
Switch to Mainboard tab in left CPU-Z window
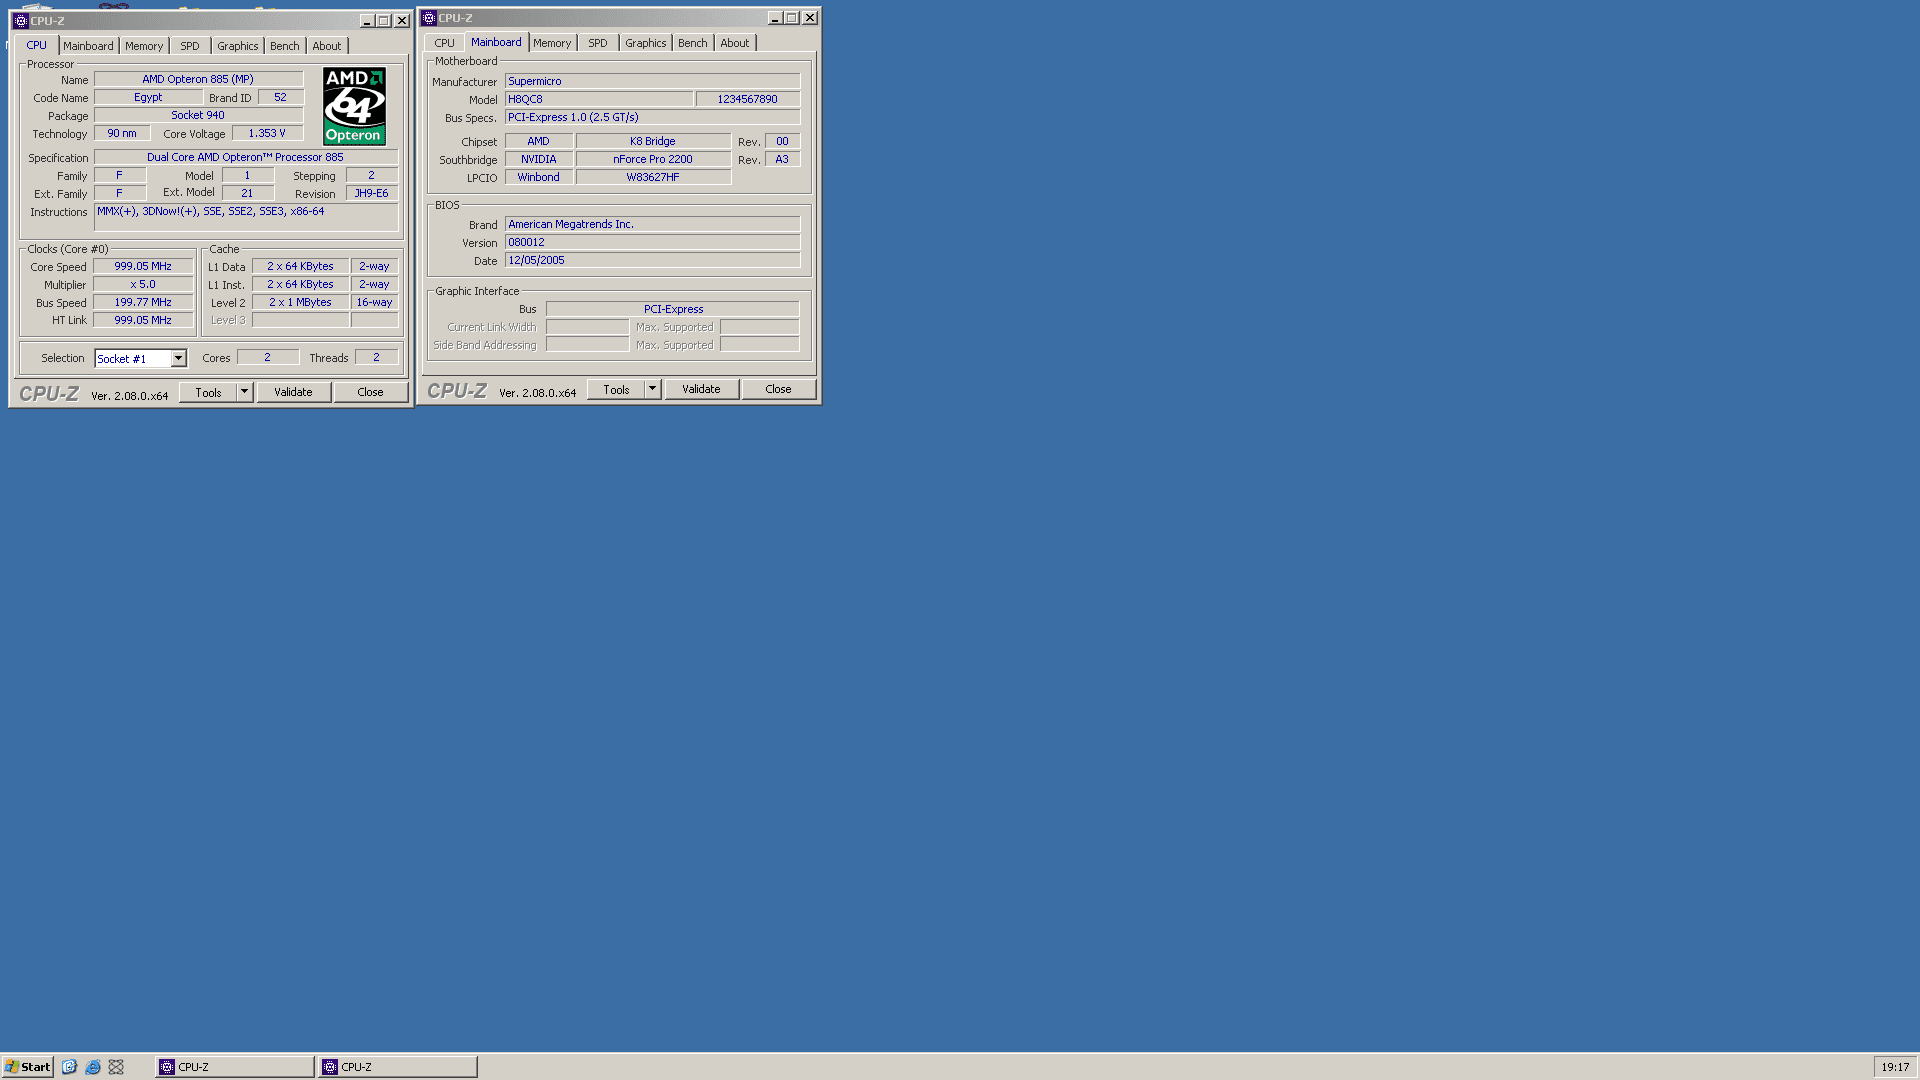click(88, 46)
